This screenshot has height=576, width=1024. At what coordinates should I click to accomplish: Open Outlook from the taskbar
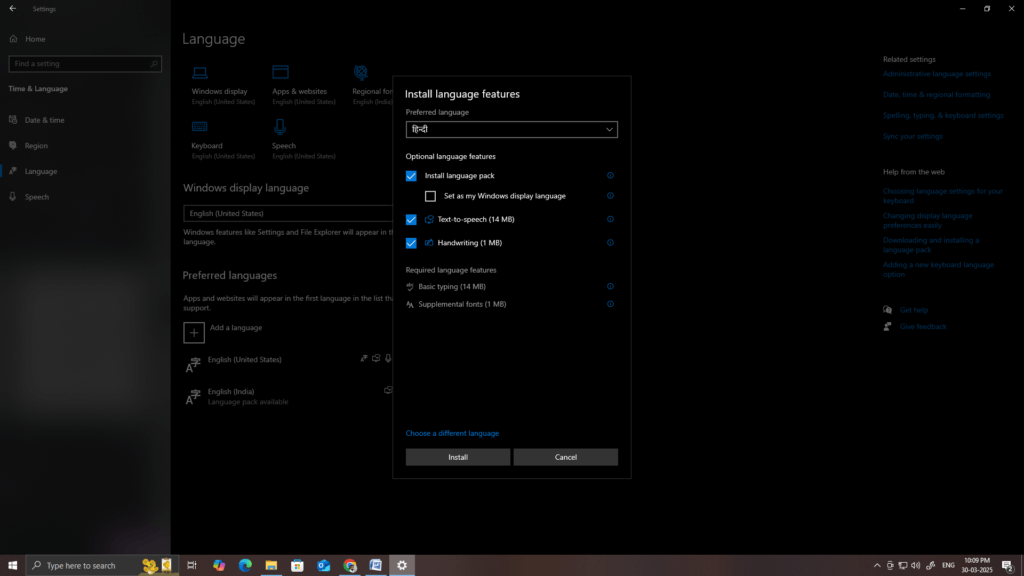(323, 566)
